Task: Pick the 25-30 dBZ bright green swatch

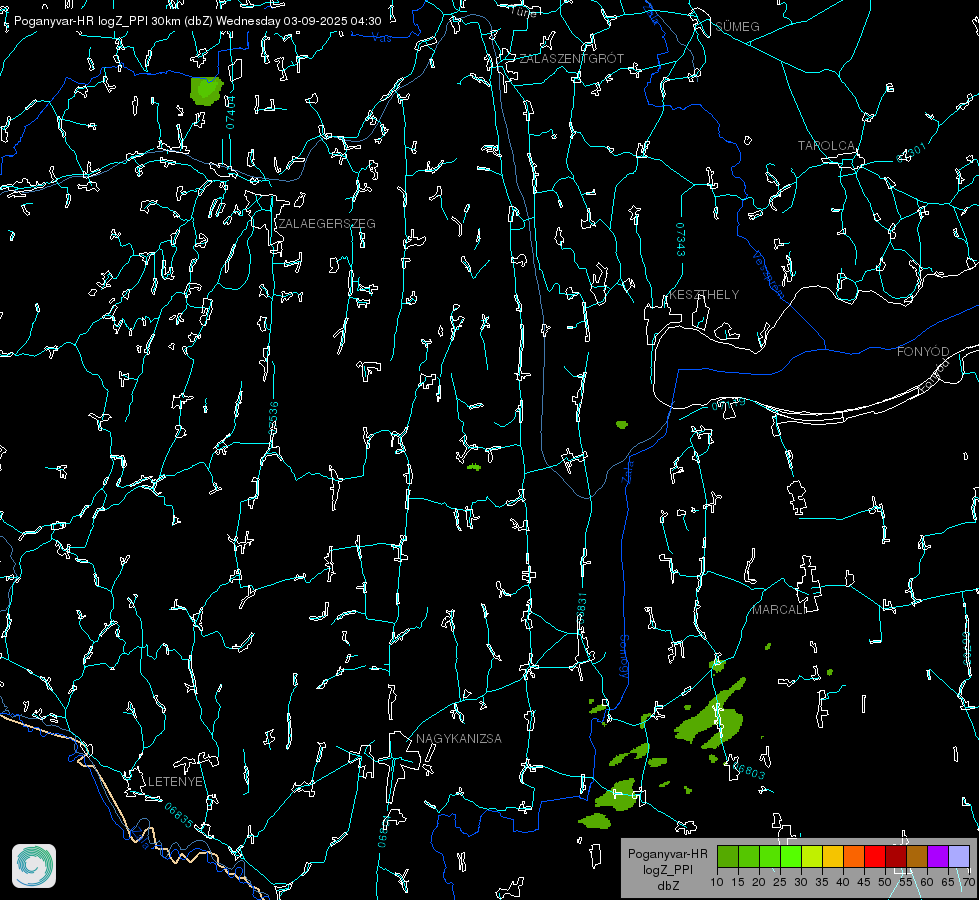Action: [791, 856]
